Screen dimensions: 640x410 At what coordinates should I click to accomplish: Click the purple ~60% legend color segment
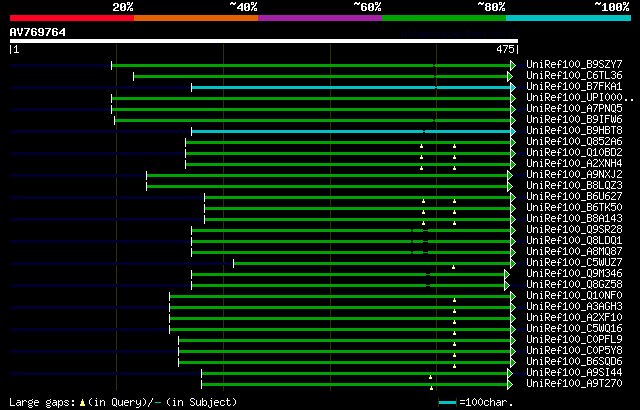click(320, 18)
